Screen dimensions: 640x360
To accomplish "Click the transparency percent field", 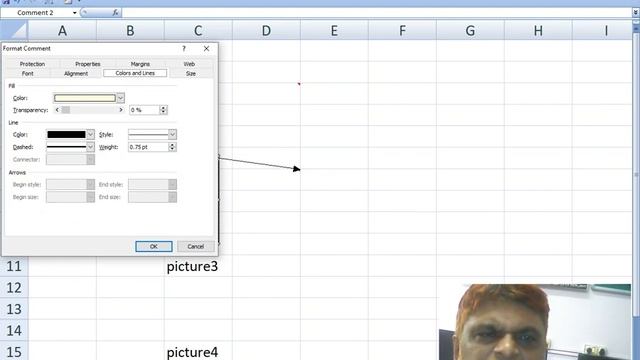I will (144, 110).
